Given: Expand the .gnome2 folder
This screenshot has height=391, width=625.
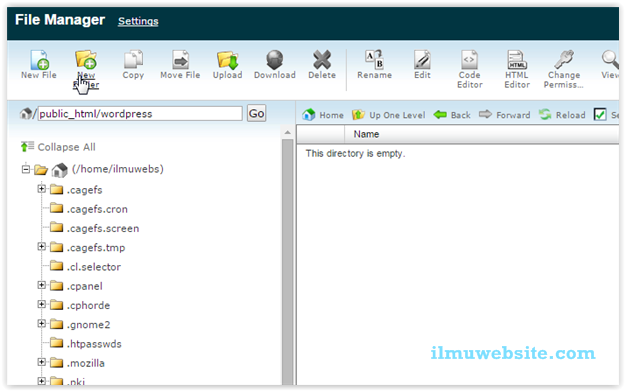Looking at the screenshot, I should click(x=41, y=323).
